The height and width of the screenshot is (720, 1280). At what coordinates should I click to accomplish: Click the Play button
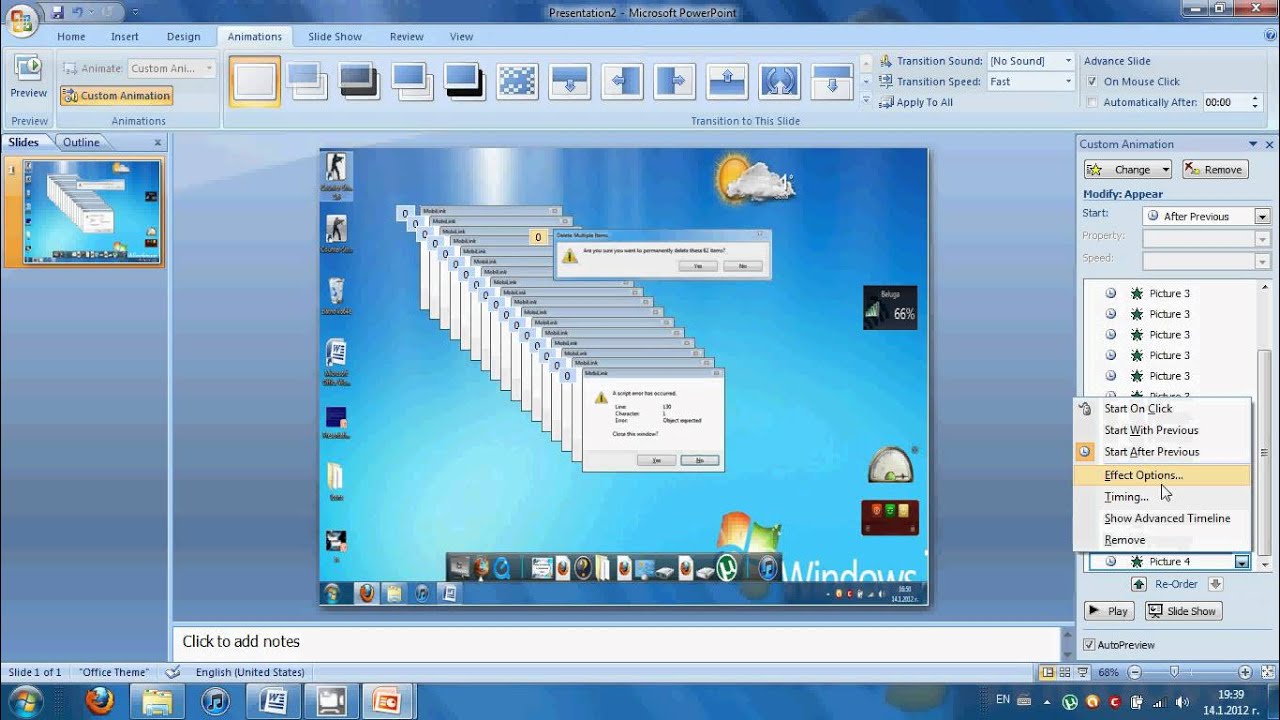tap(1108, 611)
